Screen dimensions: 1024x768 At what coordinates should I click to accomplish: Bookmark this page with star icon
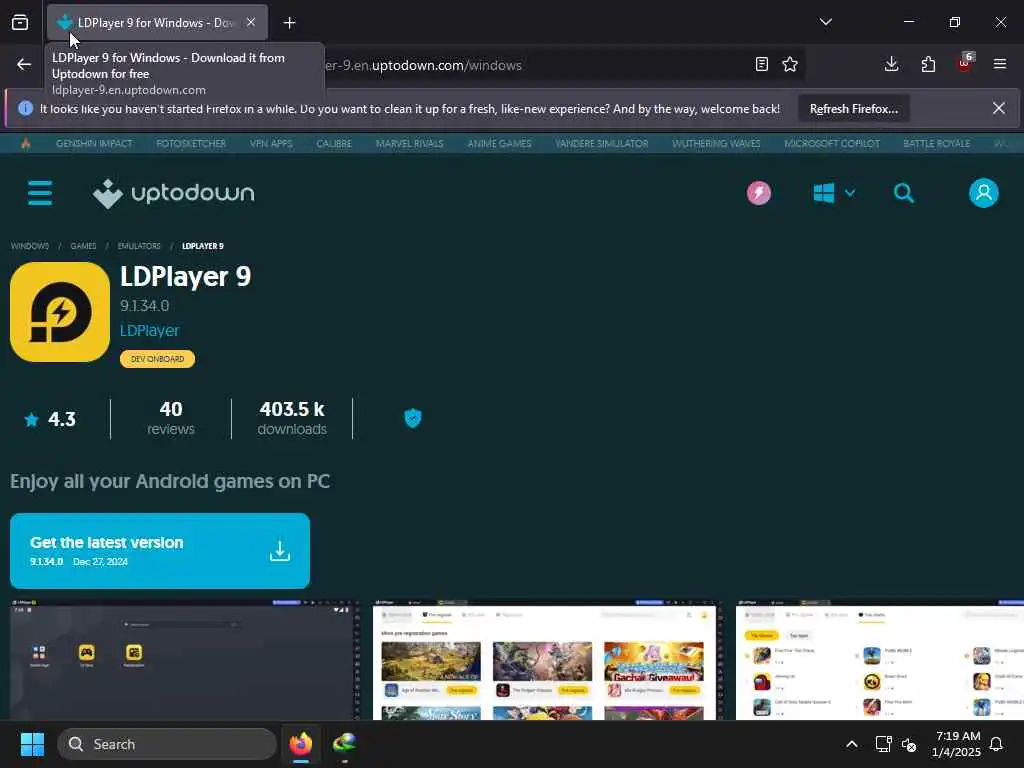coord(790,64)
